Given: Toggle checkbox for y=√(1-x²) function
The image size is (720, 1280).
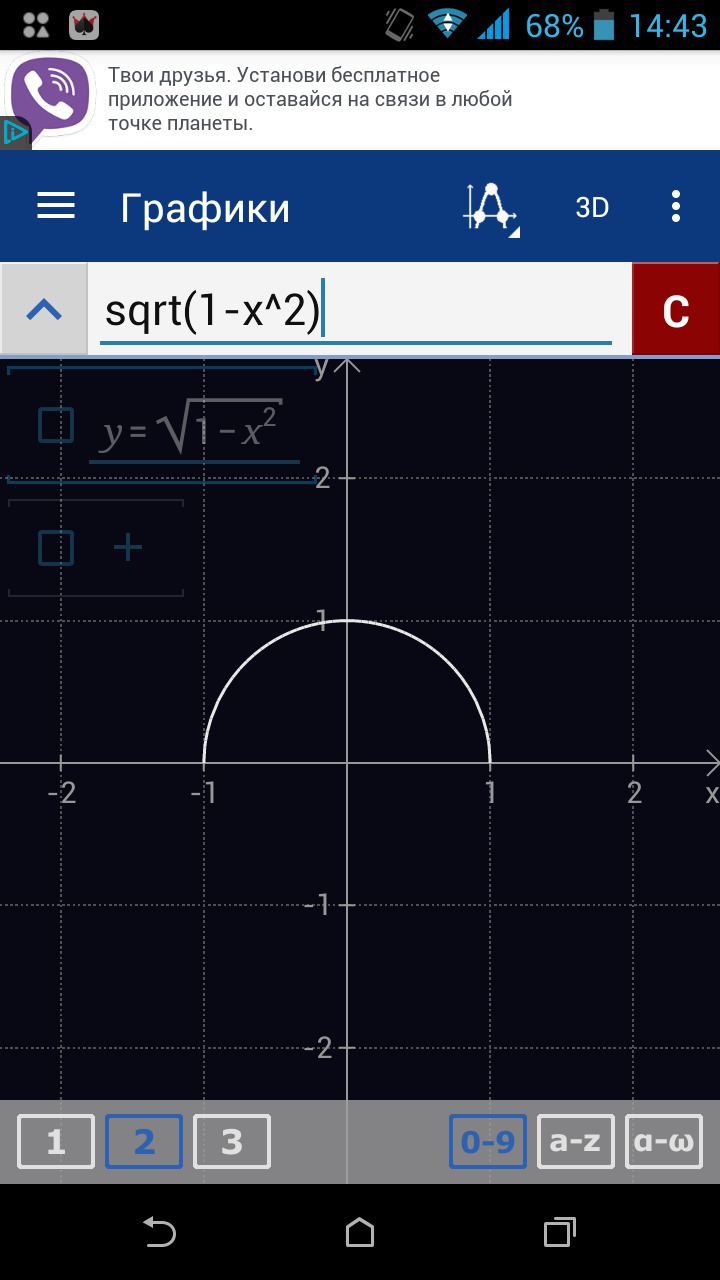Looking at the screenshot, I should (x=56, y=425).
